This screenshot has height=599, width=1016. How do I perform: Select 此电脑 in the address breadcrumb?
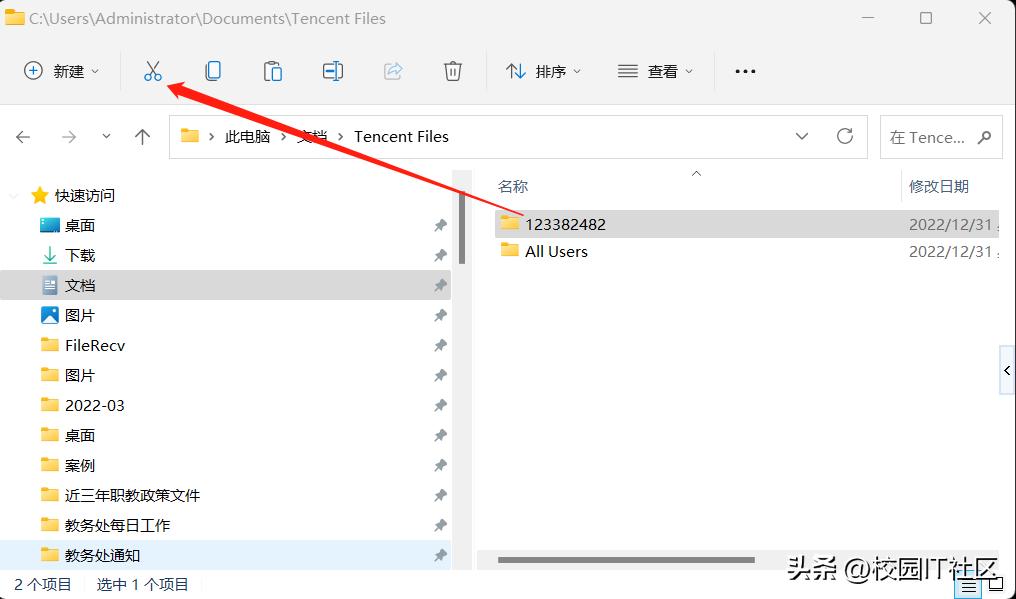tap(248, 137)
